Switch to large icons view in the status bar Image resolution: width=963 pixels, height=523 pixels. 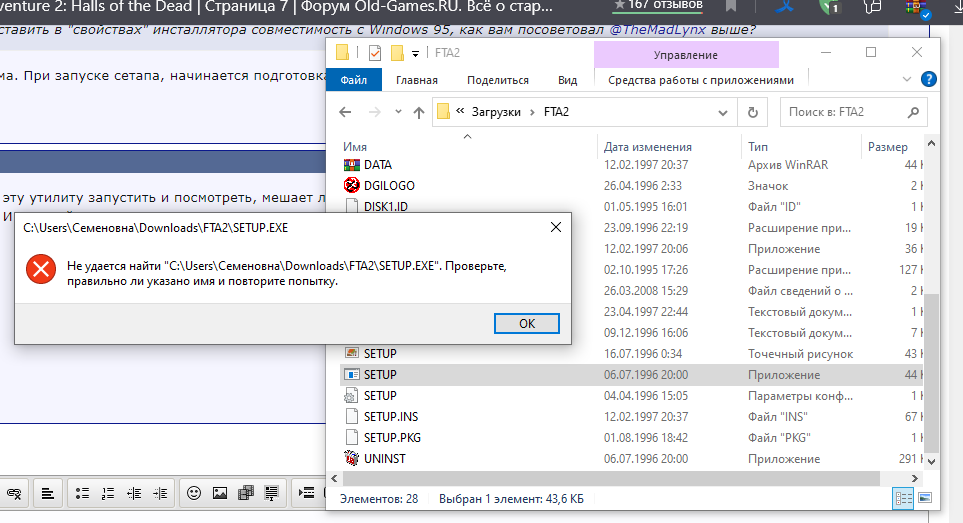click(925, 498)
